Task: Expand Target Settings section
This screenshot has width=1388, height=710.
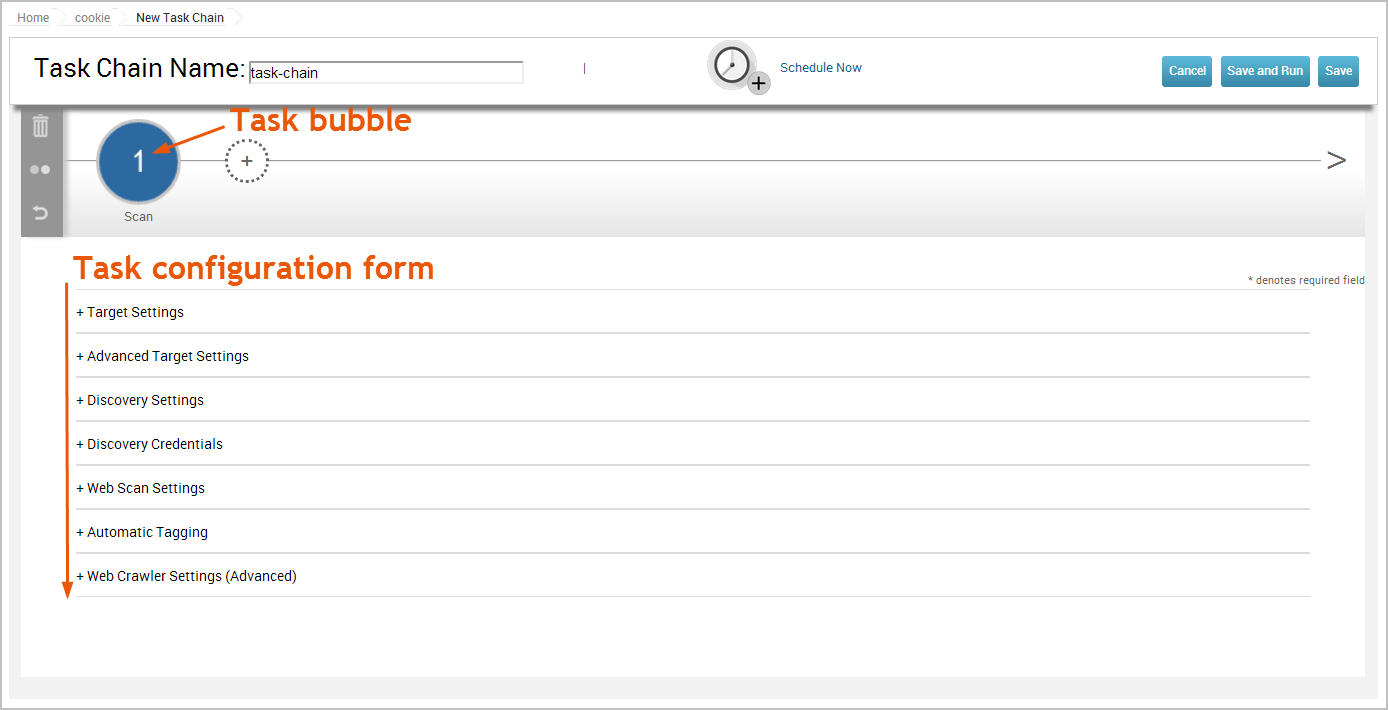Action: coord(130,312)
